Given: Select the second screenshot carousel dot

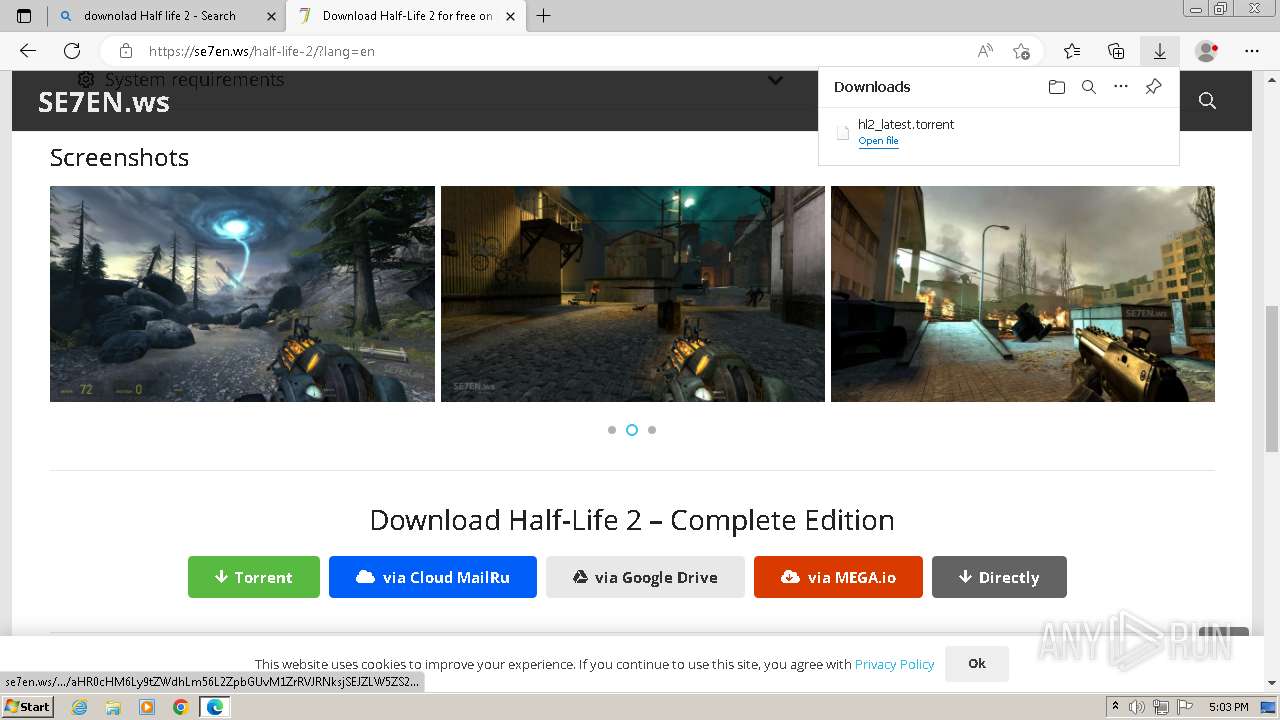Looking at the screenshot, I should 632,430.
